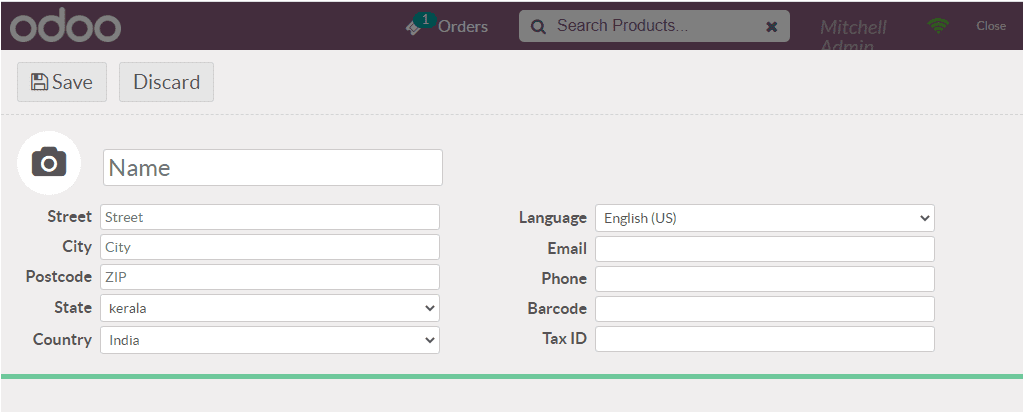Open the Country dropdown showing India

270,340
